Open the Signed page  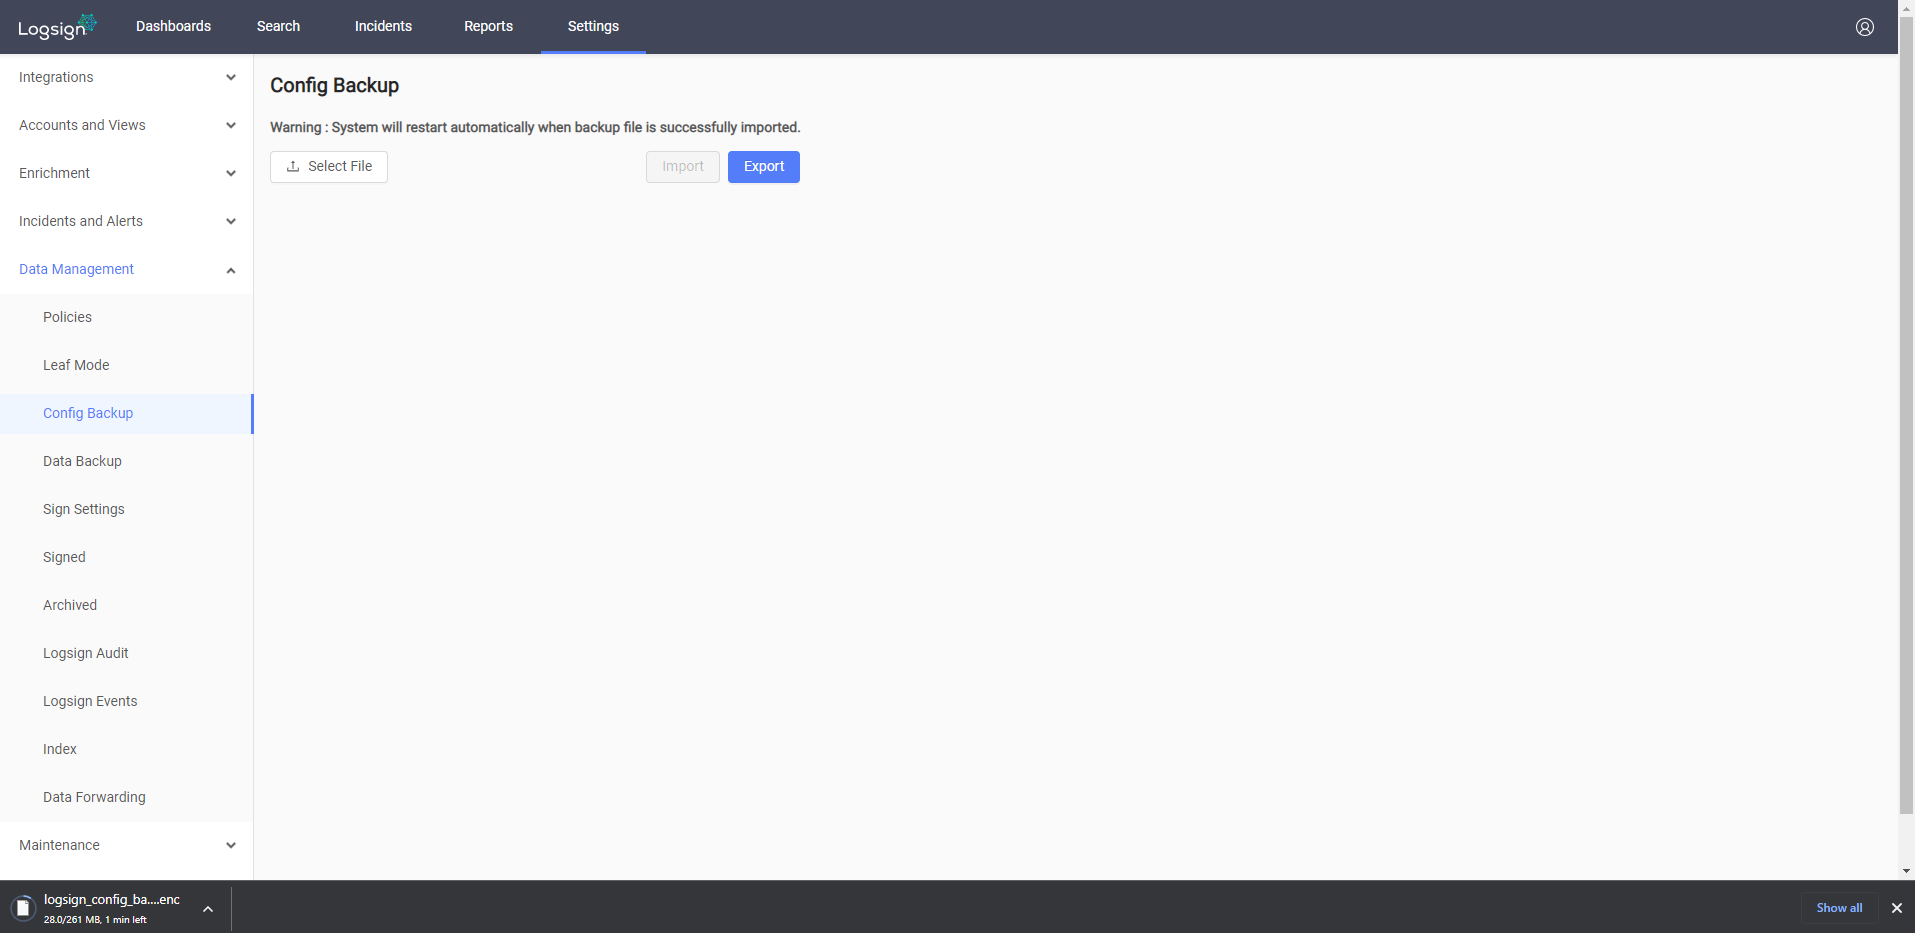coord(126,557)
